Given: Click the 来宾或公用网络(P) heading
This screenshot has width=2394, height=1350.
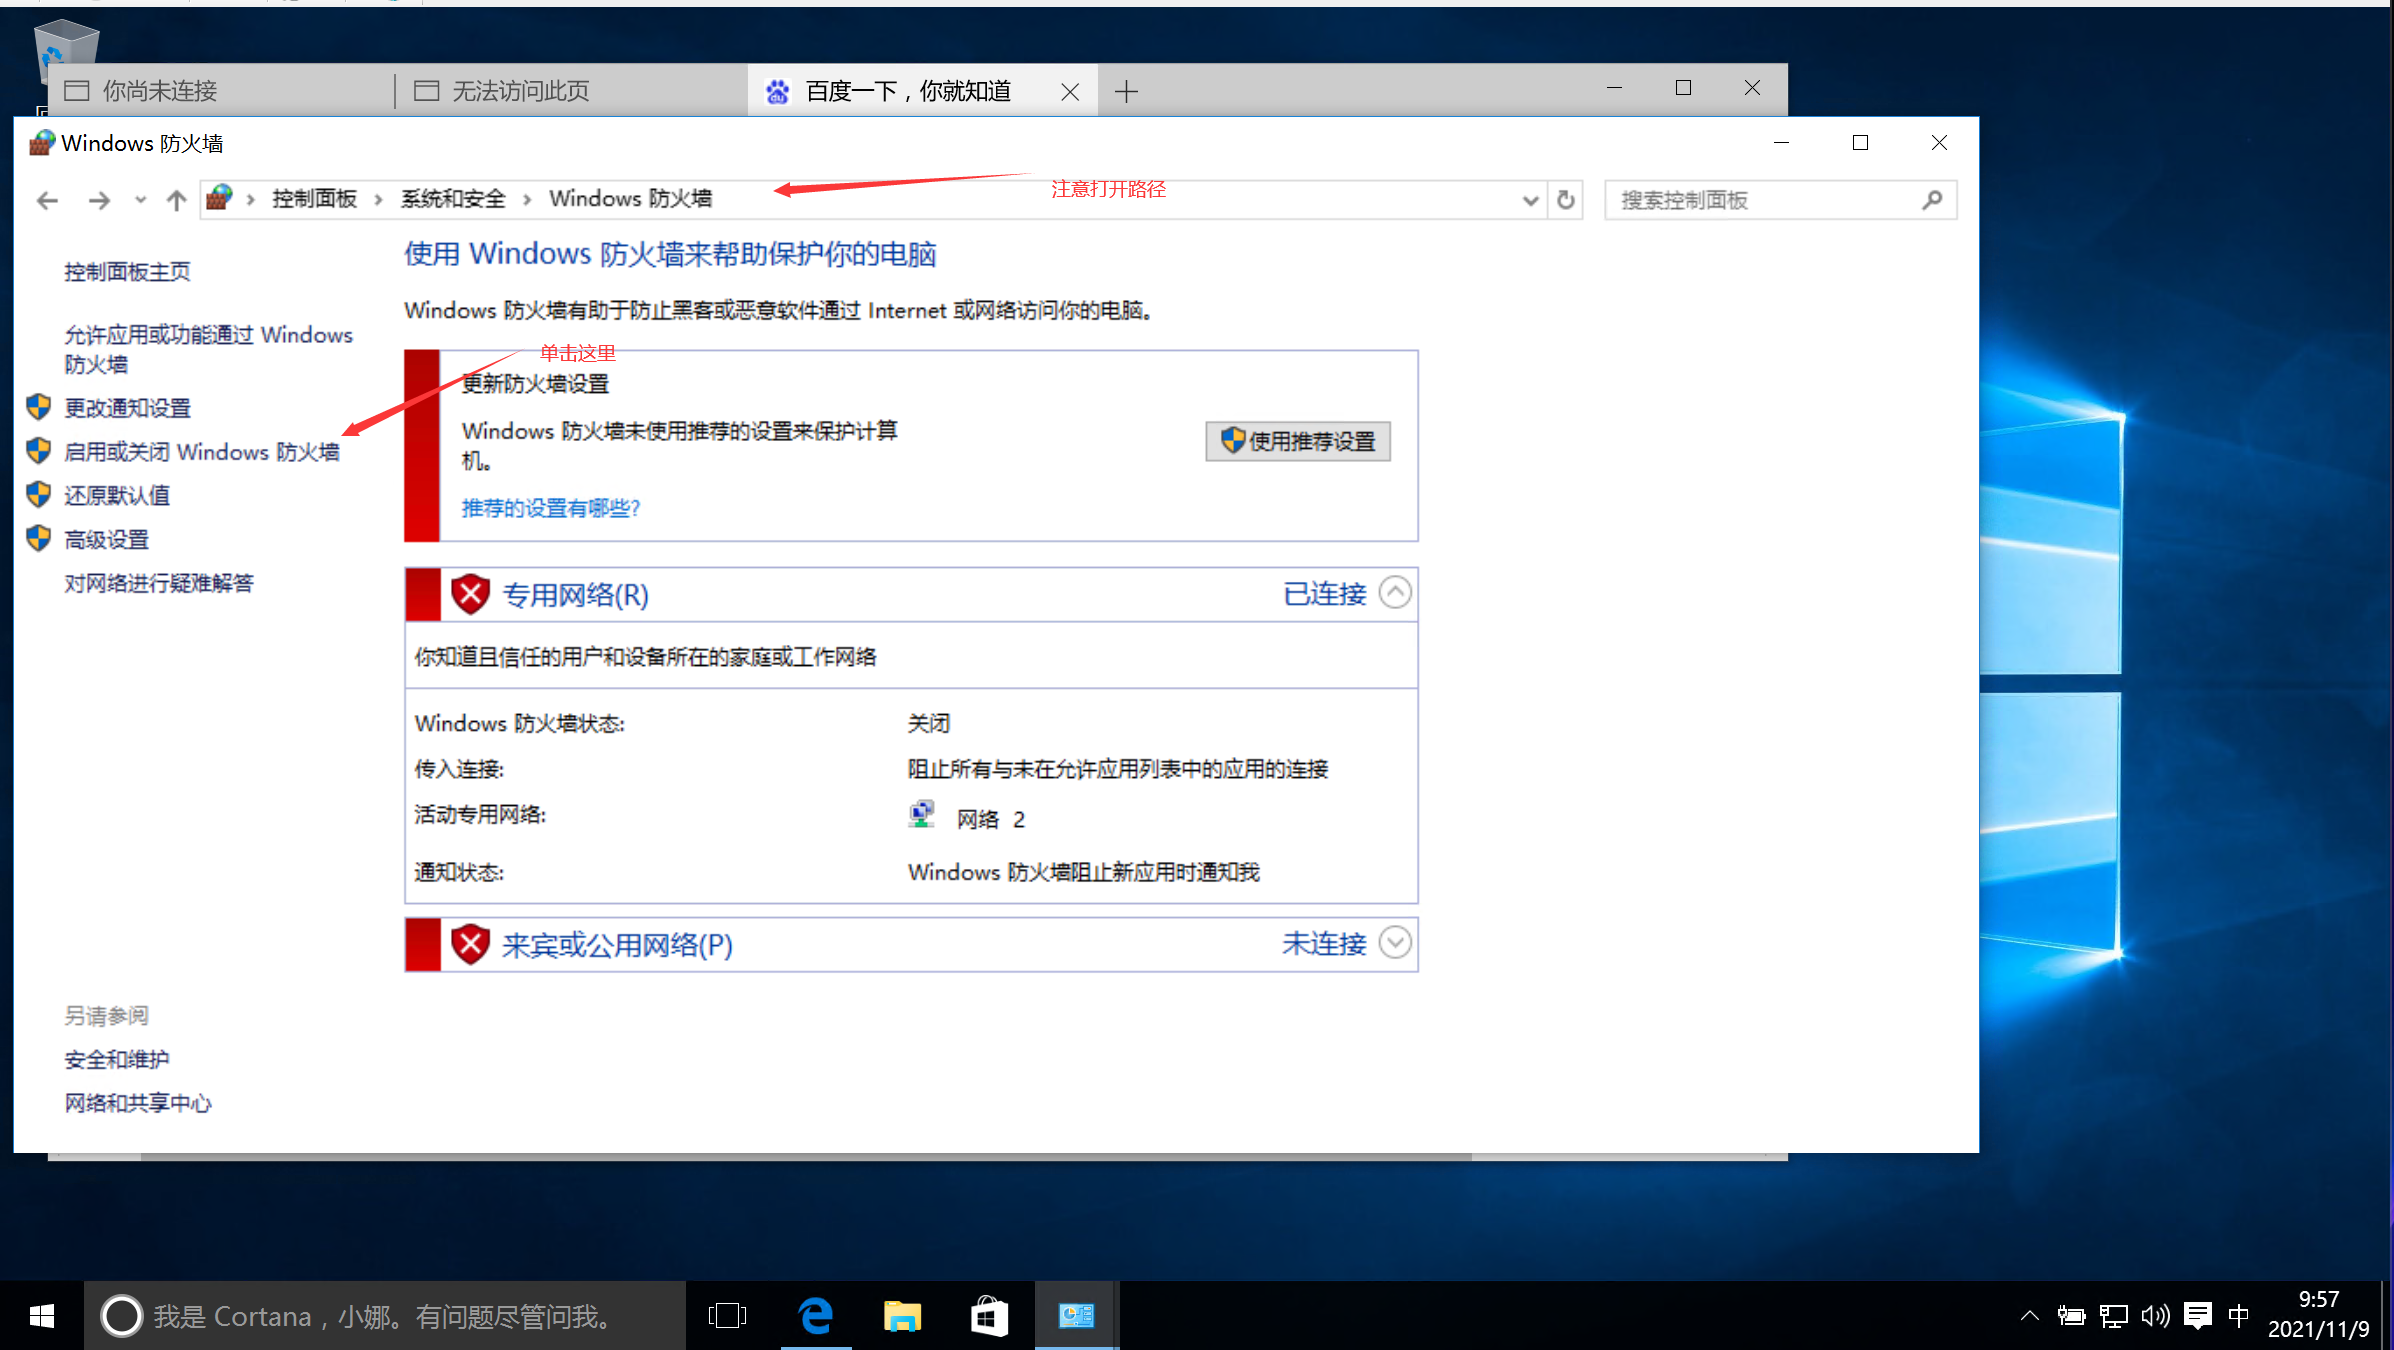Looking at the screenshot, I should tap(617, 945).
